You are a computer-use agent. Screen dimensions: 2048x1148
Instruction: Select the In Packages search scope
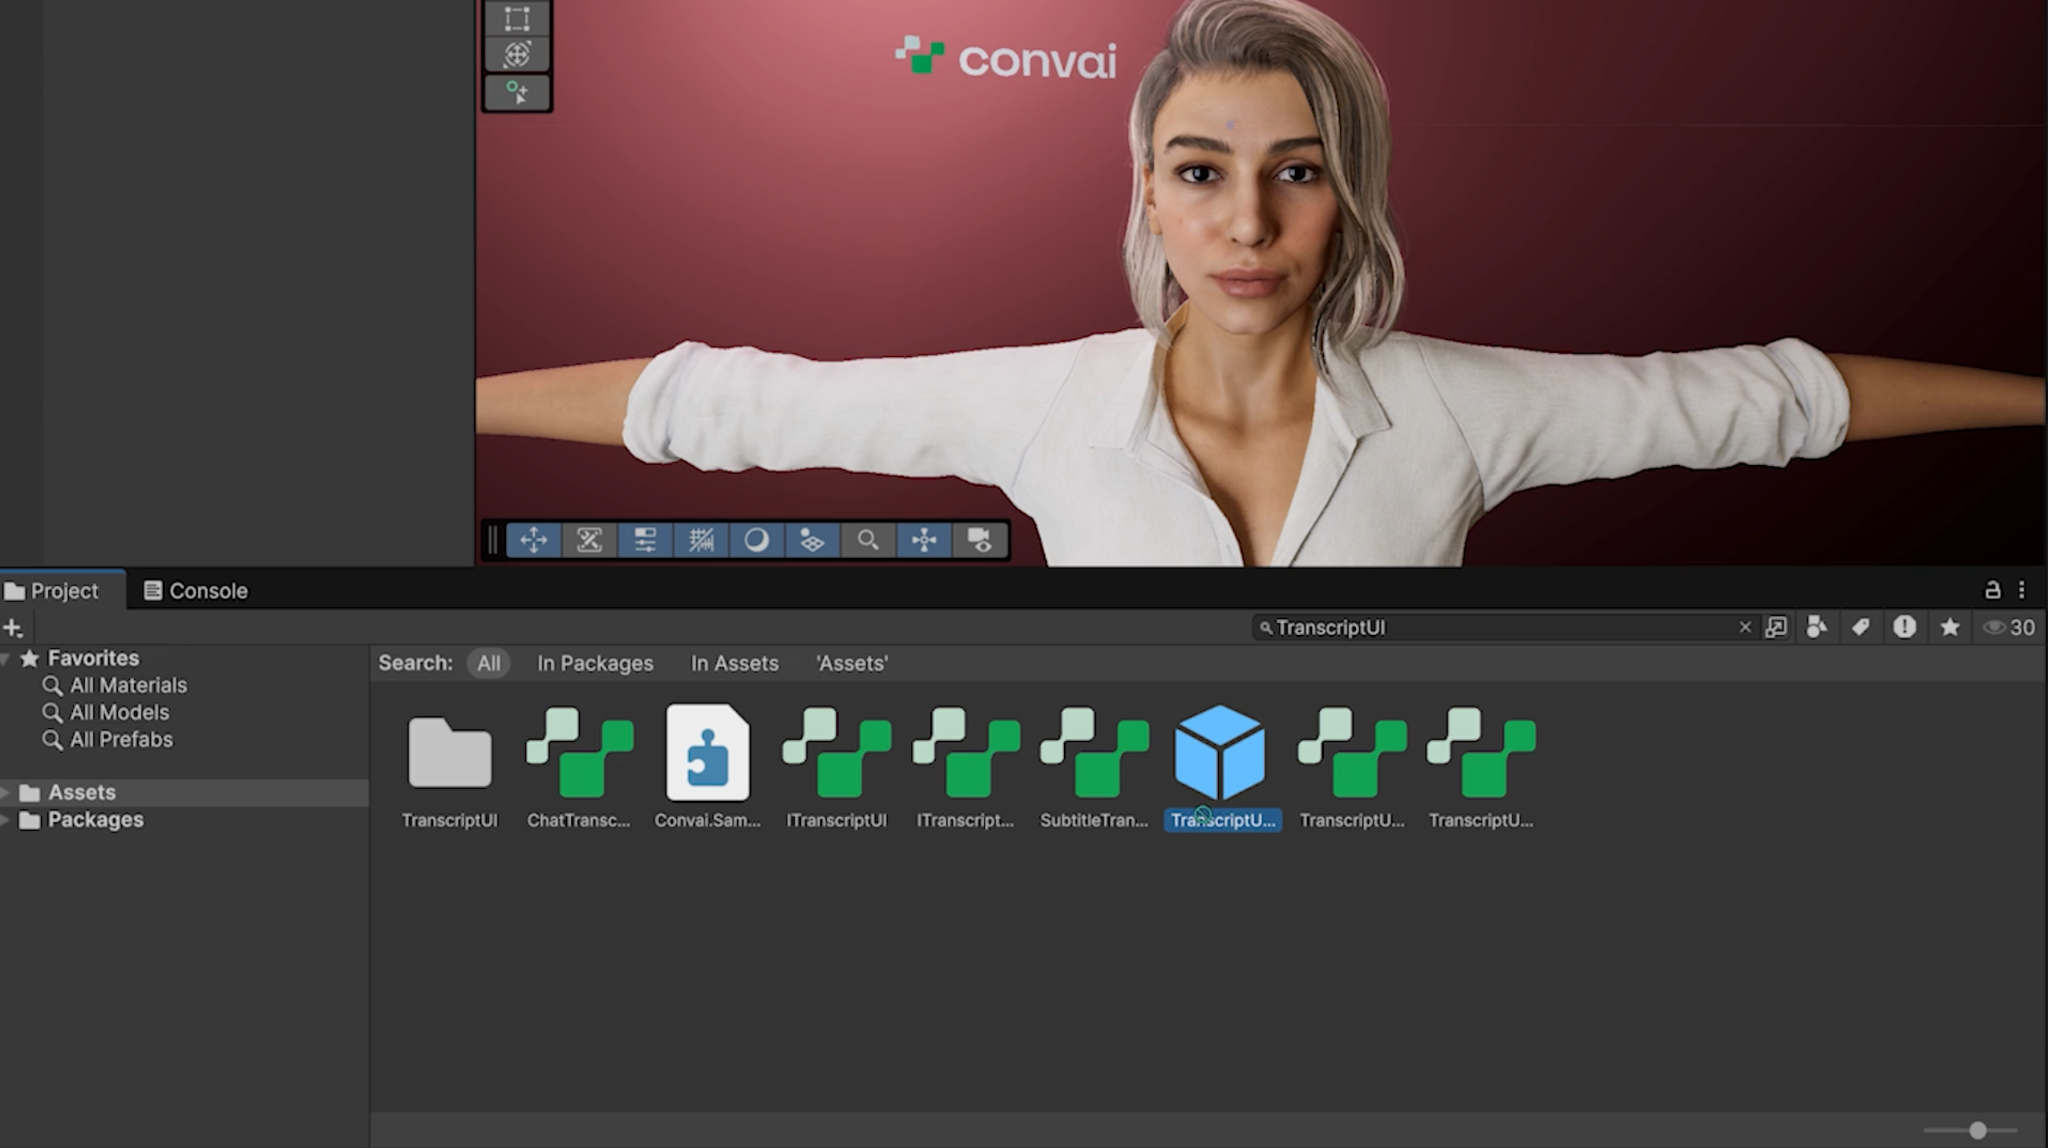tap(594, 663)
